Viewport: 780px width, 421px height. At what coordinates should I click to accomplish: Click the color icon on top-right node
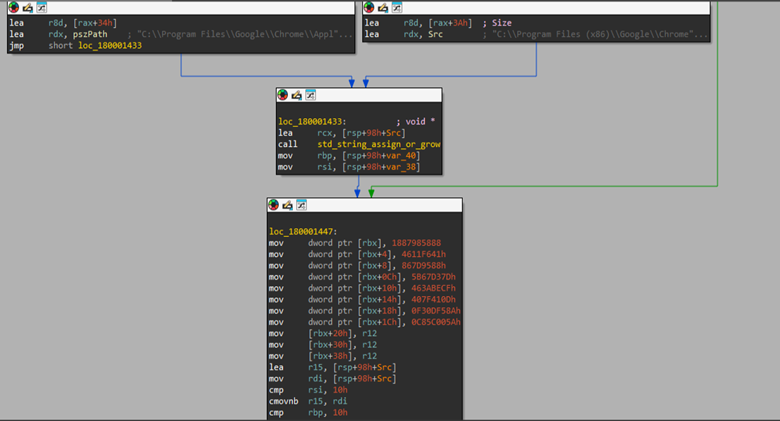tap(370, 8)
